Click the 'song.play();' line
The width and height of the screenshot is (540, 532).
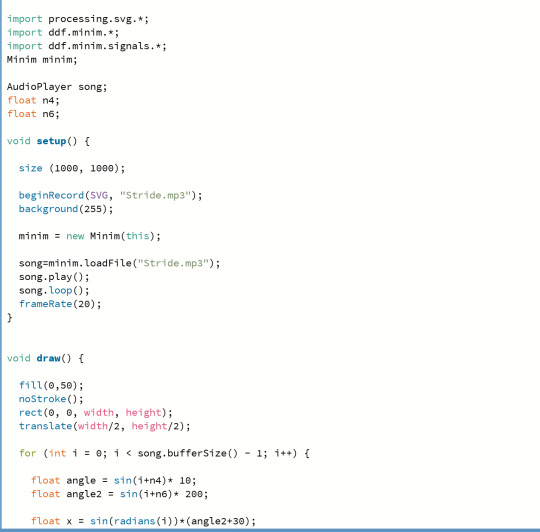point(54,277)
